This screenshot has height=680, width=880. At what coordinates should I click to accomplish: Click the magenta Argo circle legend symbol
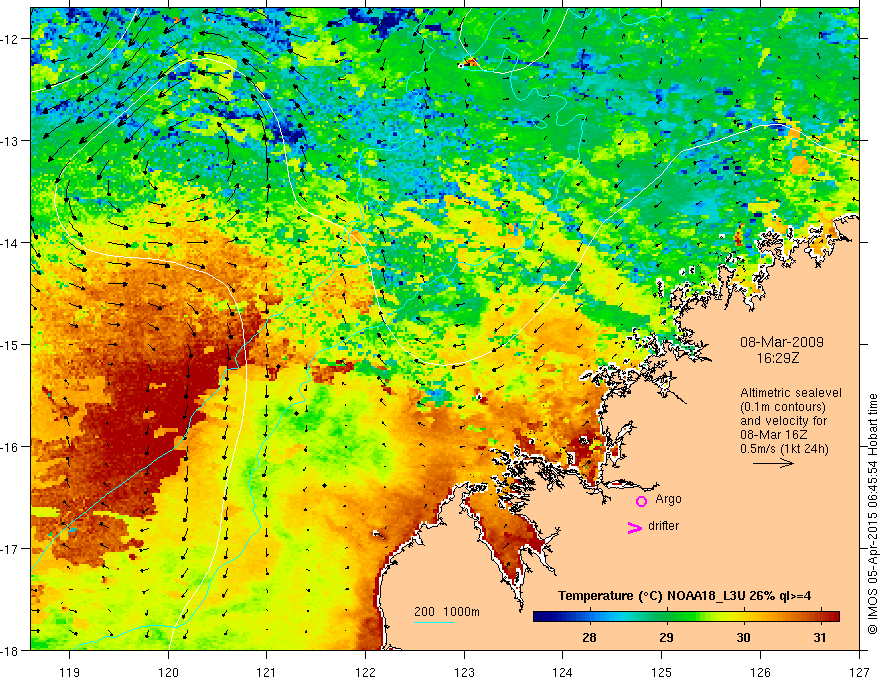click(x=641, y=501)
